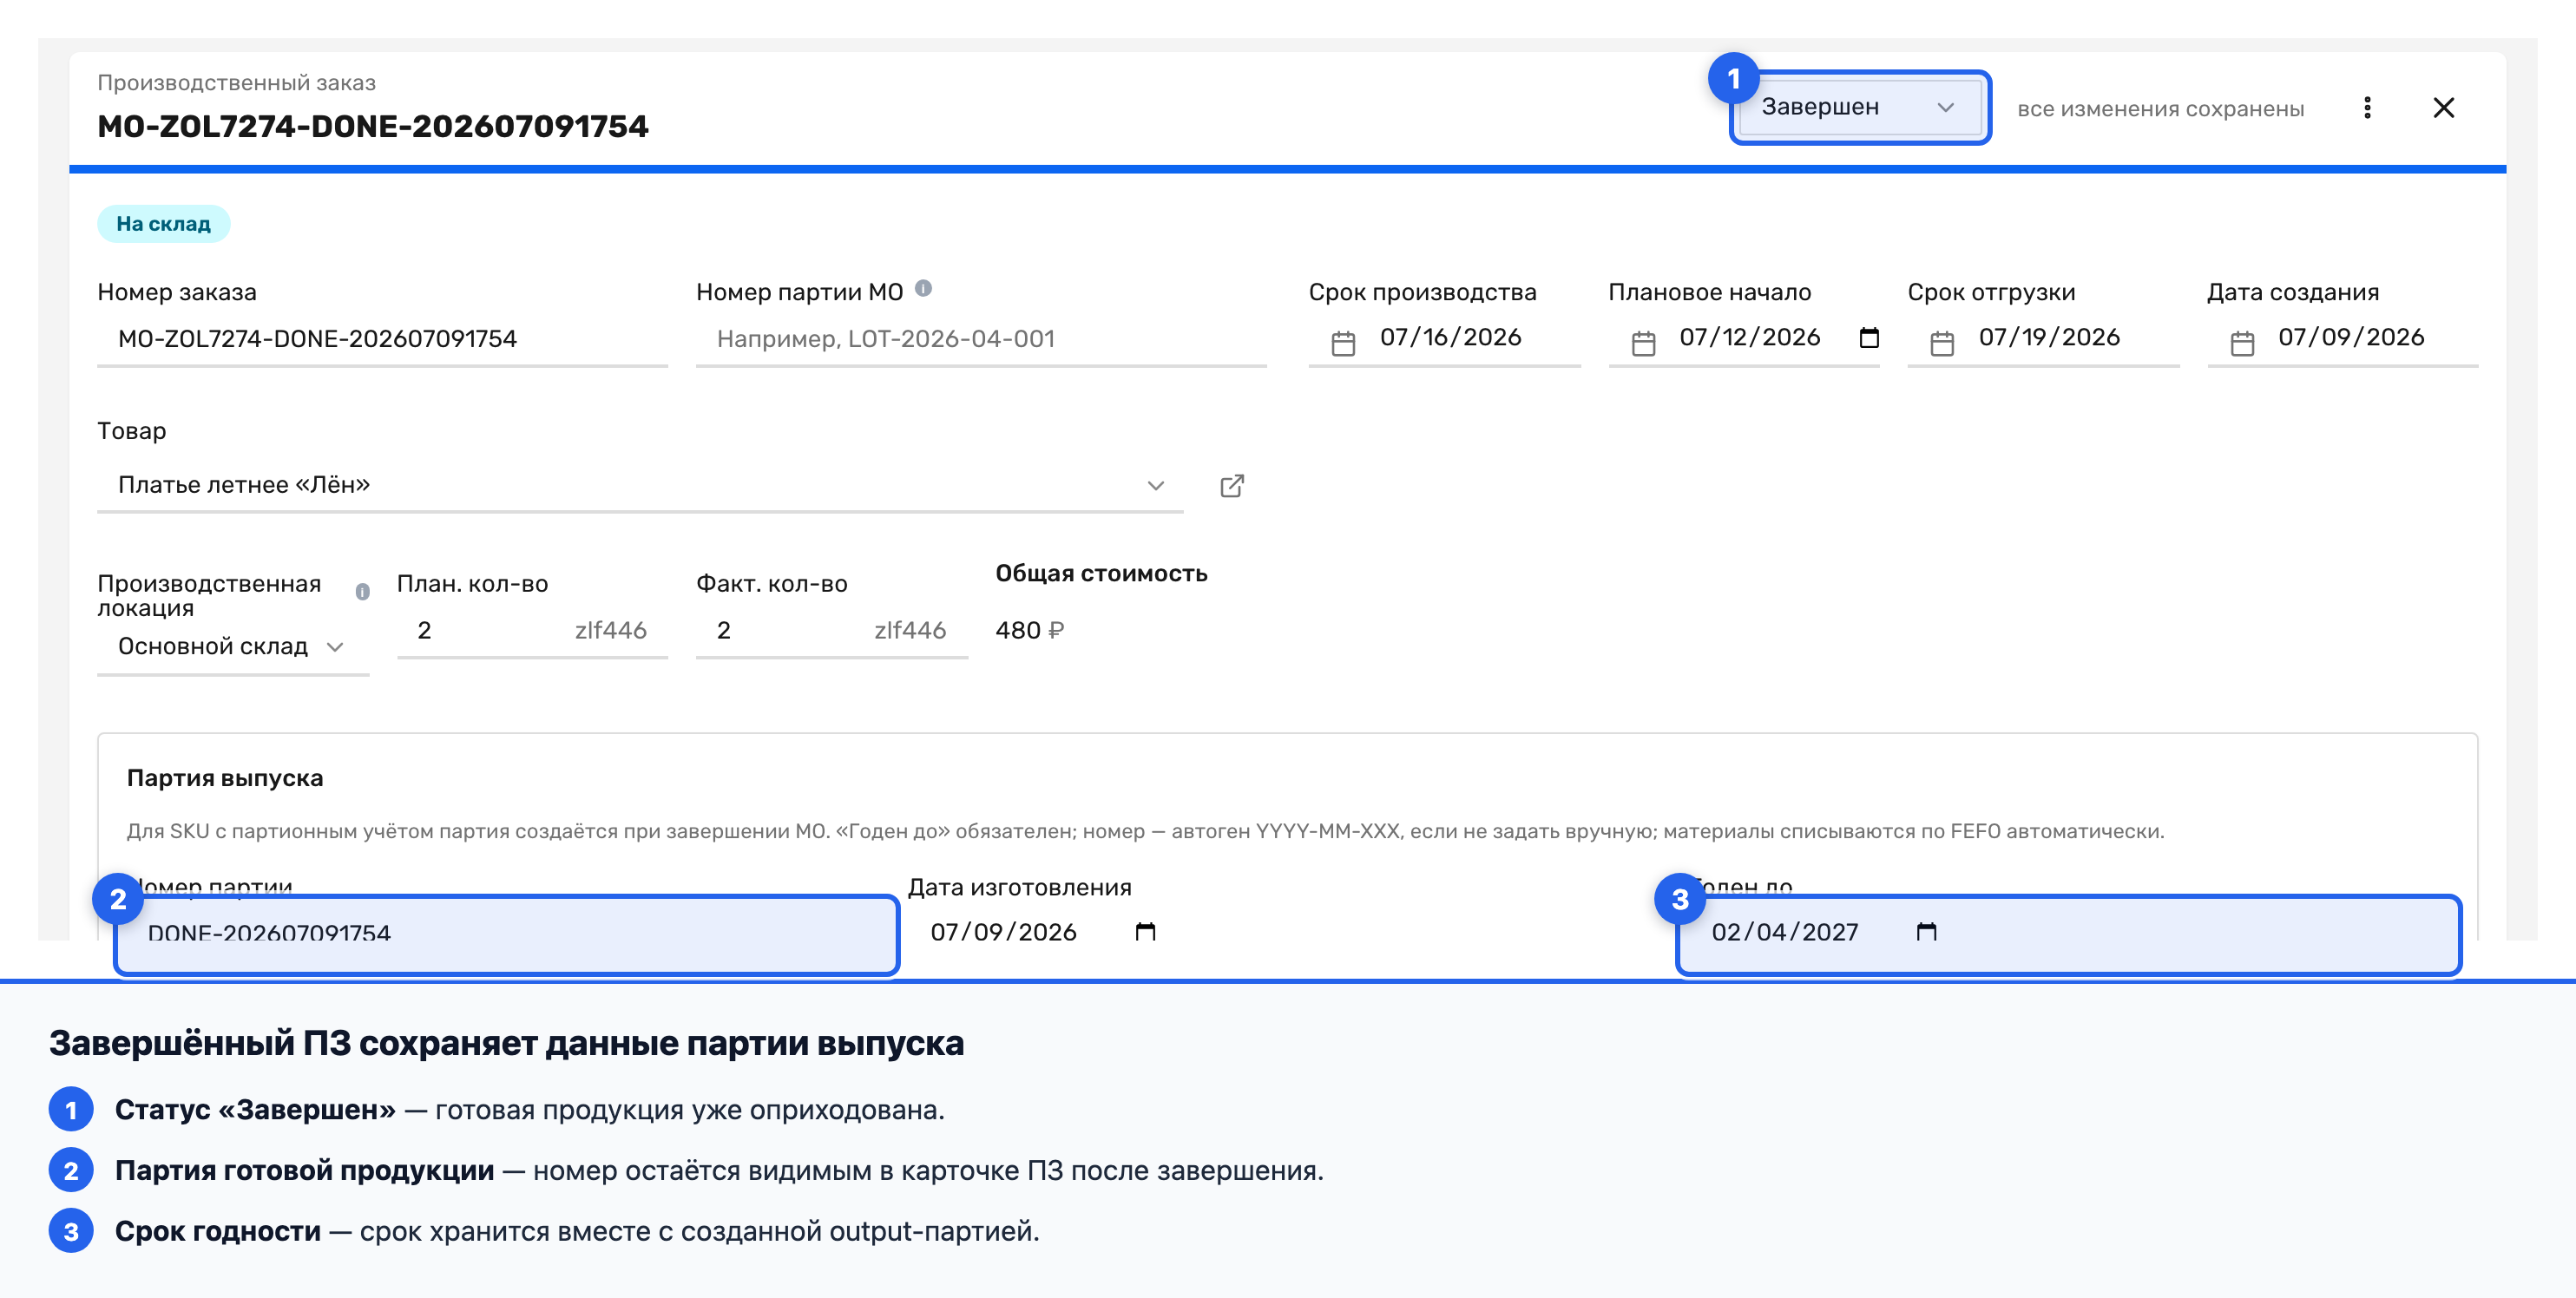Viewport: 2576px width, 1298px height.
Task: Edit the Срок производства date 07/16/2026
Action: (1450, 338)
